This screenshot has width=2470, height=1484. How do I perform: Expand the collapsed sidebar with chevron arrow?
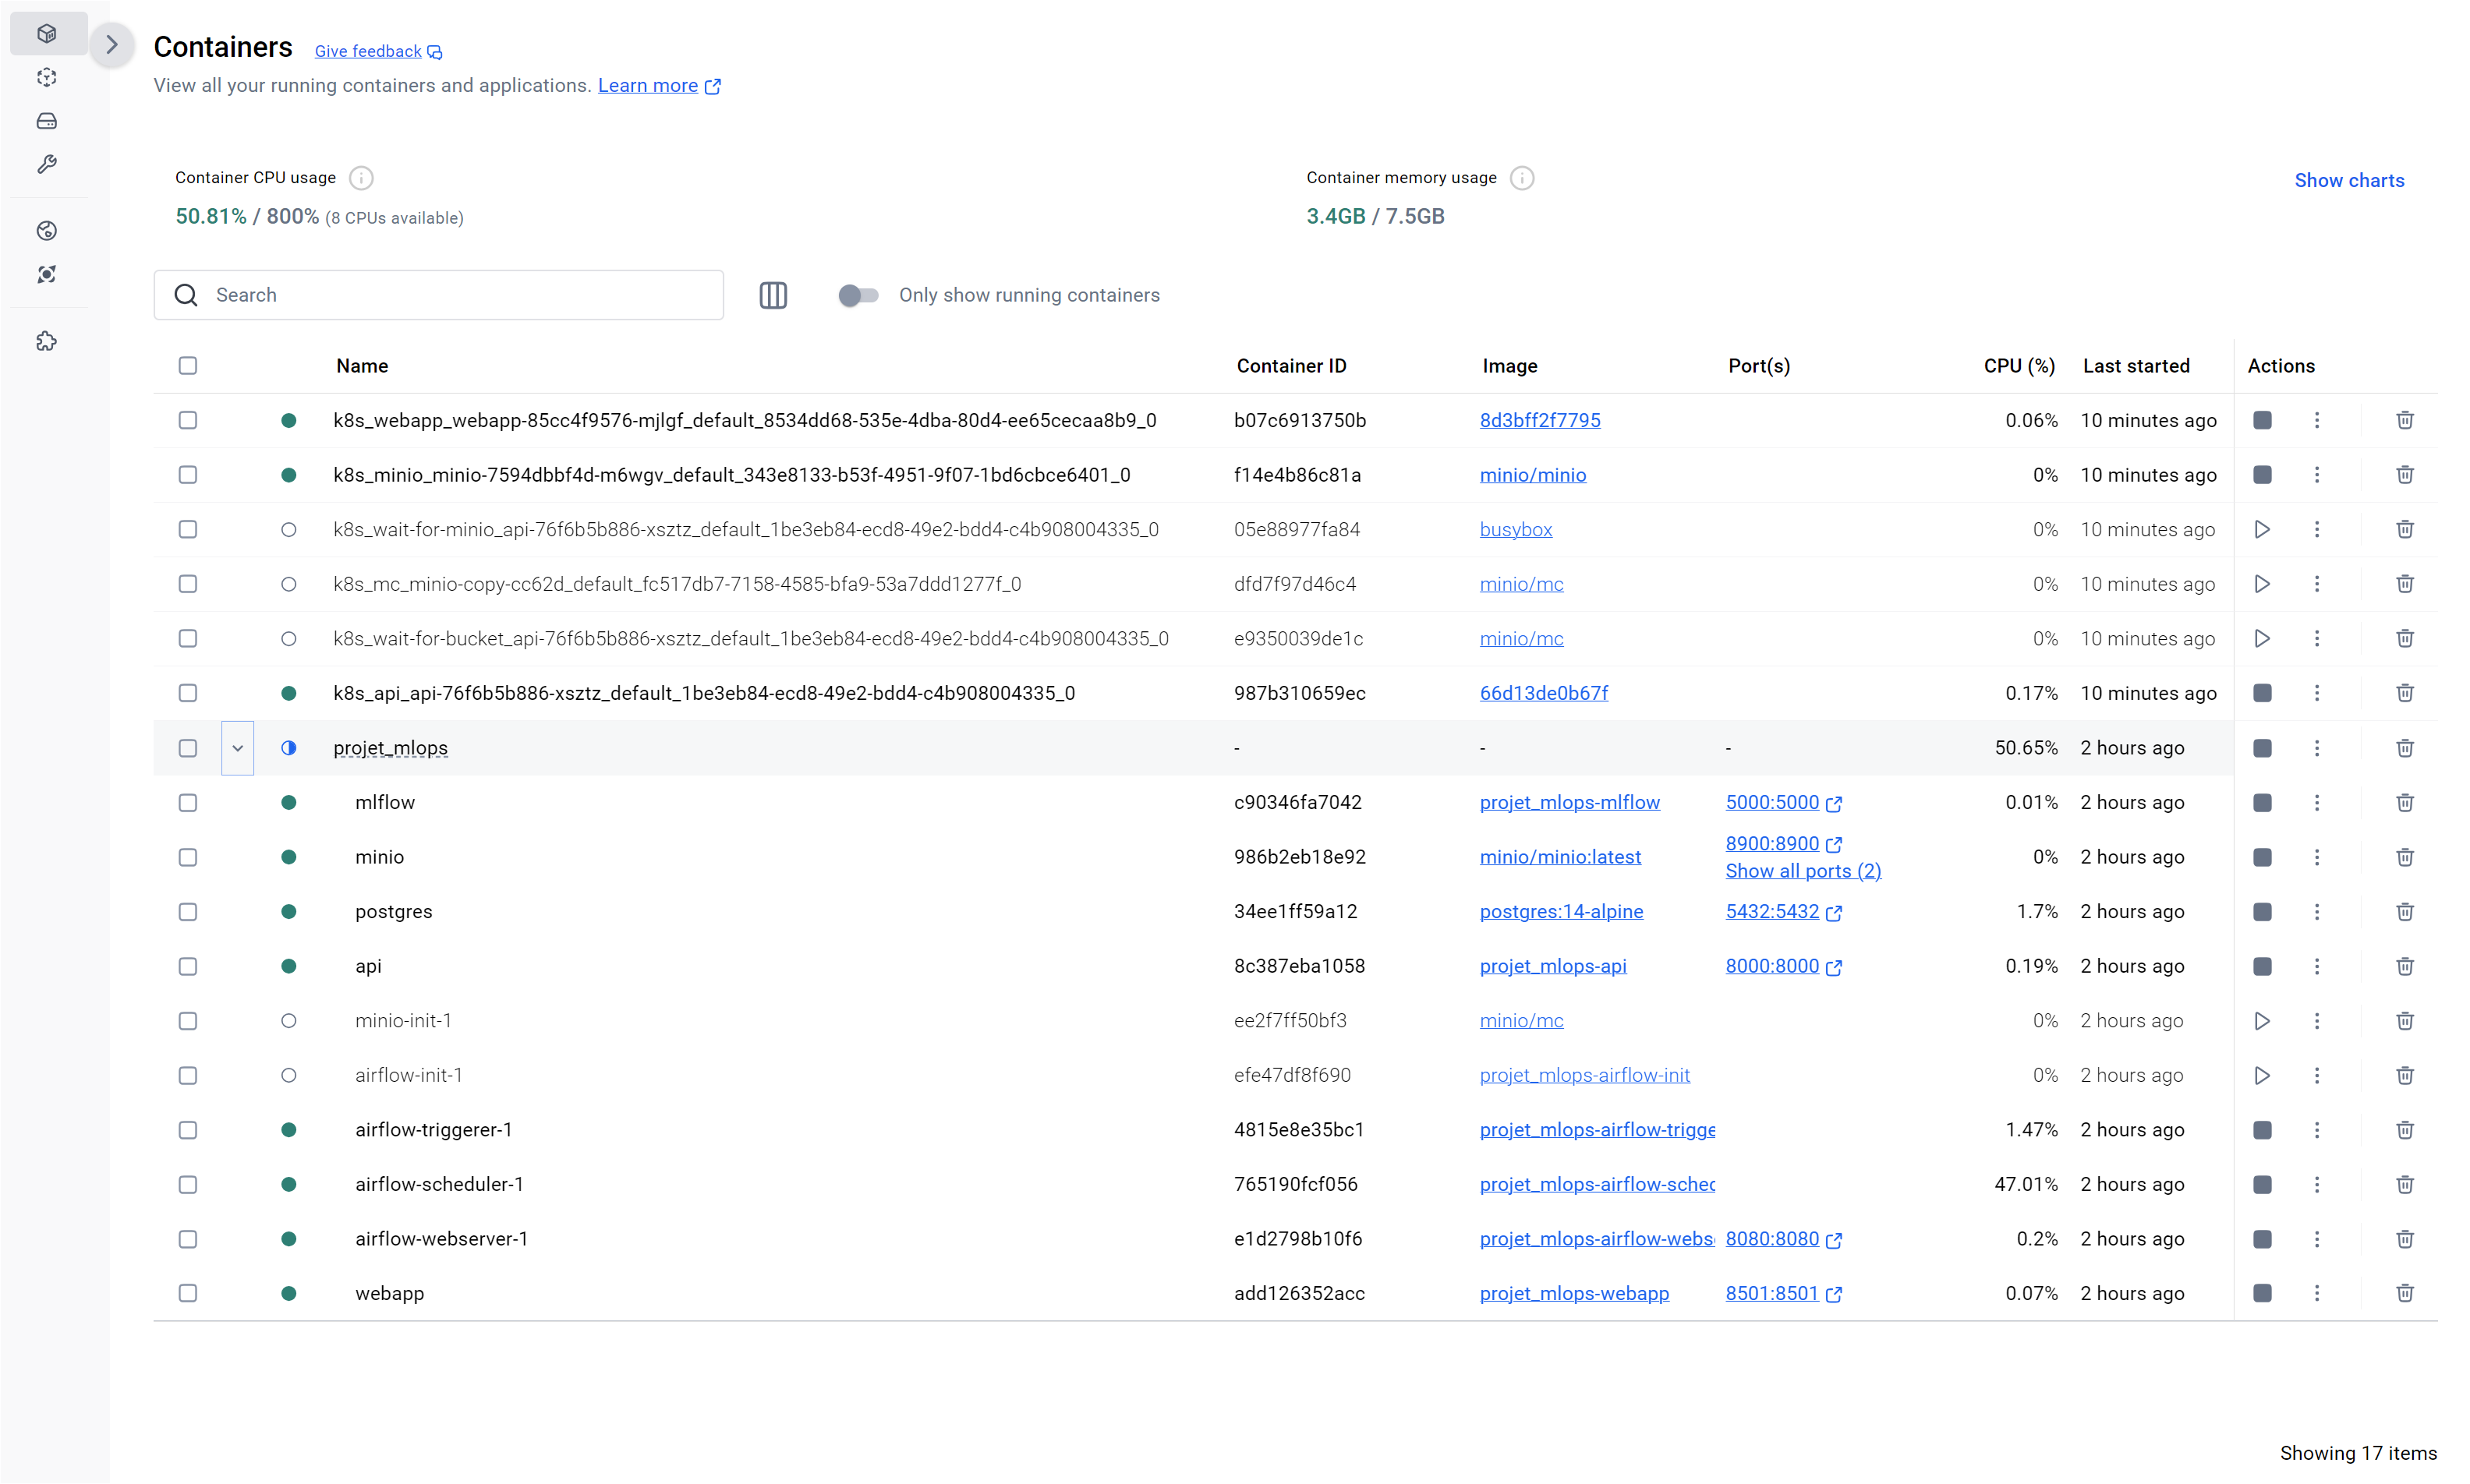[x=112, y=45]
